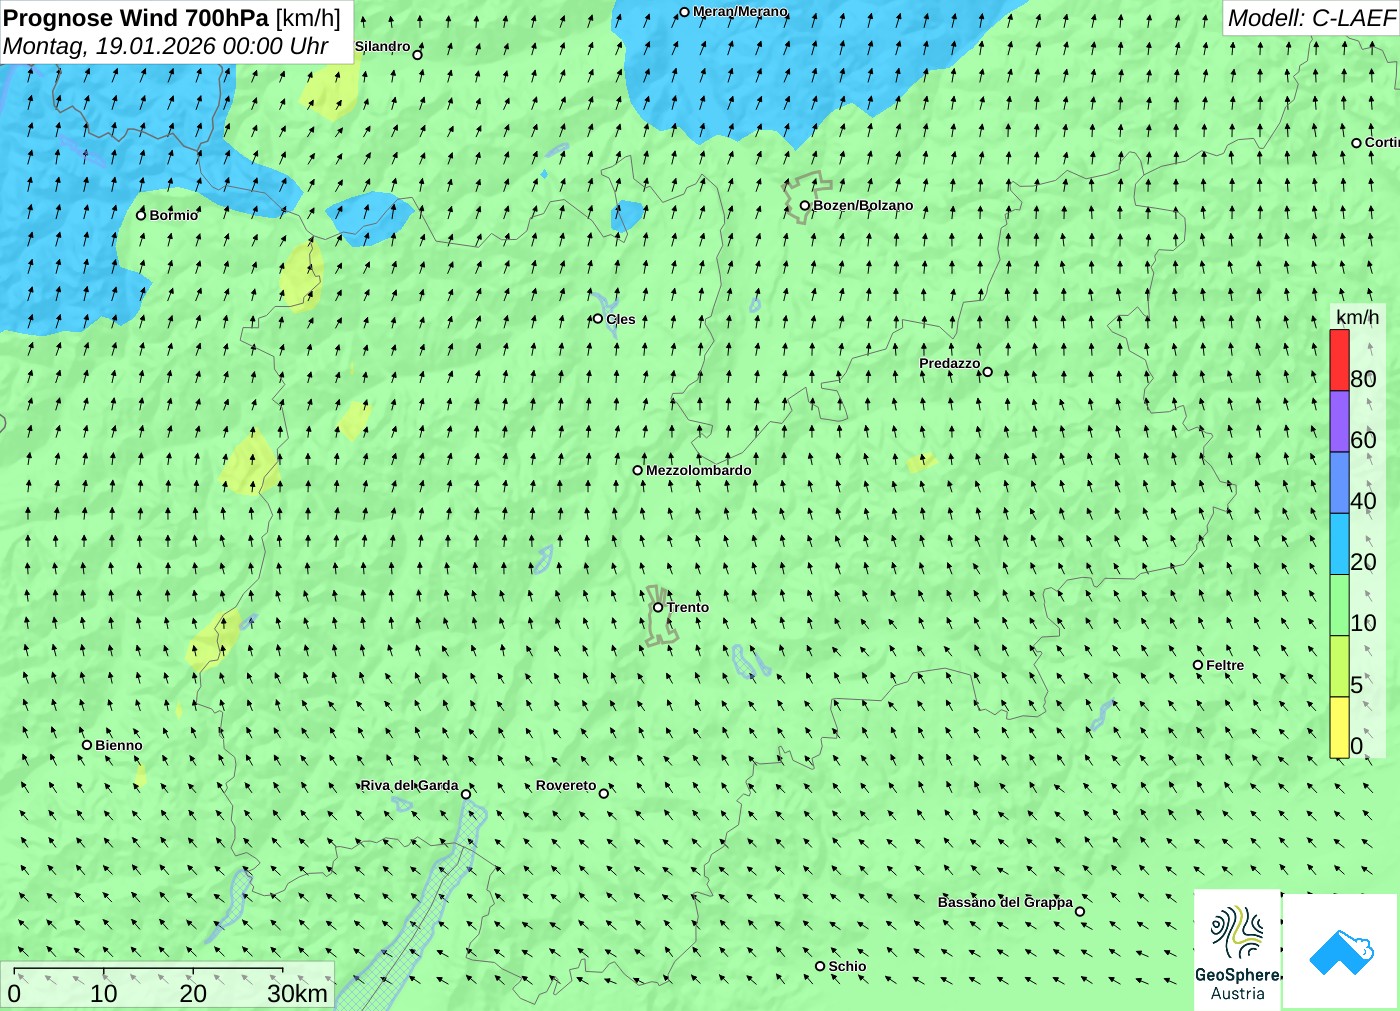Select the Bassano del Grappa marker

1080,911
